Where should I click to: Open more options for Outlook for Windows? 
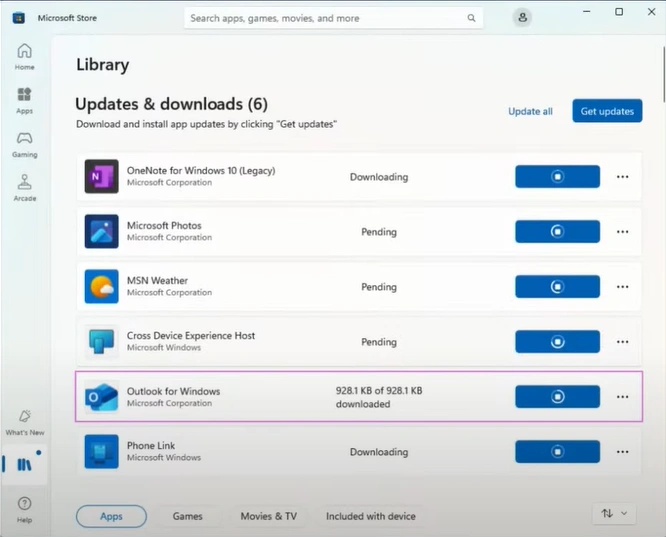[x=622, y=397]
